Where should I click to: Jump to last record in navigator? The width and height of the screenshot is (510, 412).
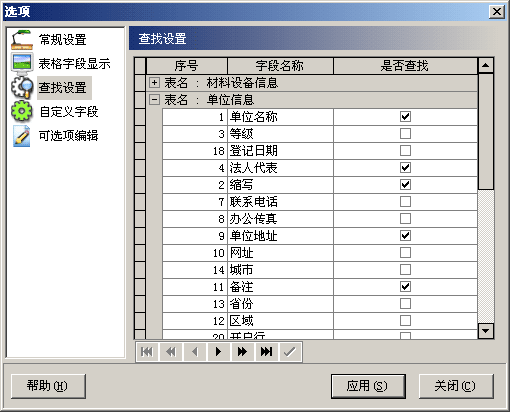266,352
